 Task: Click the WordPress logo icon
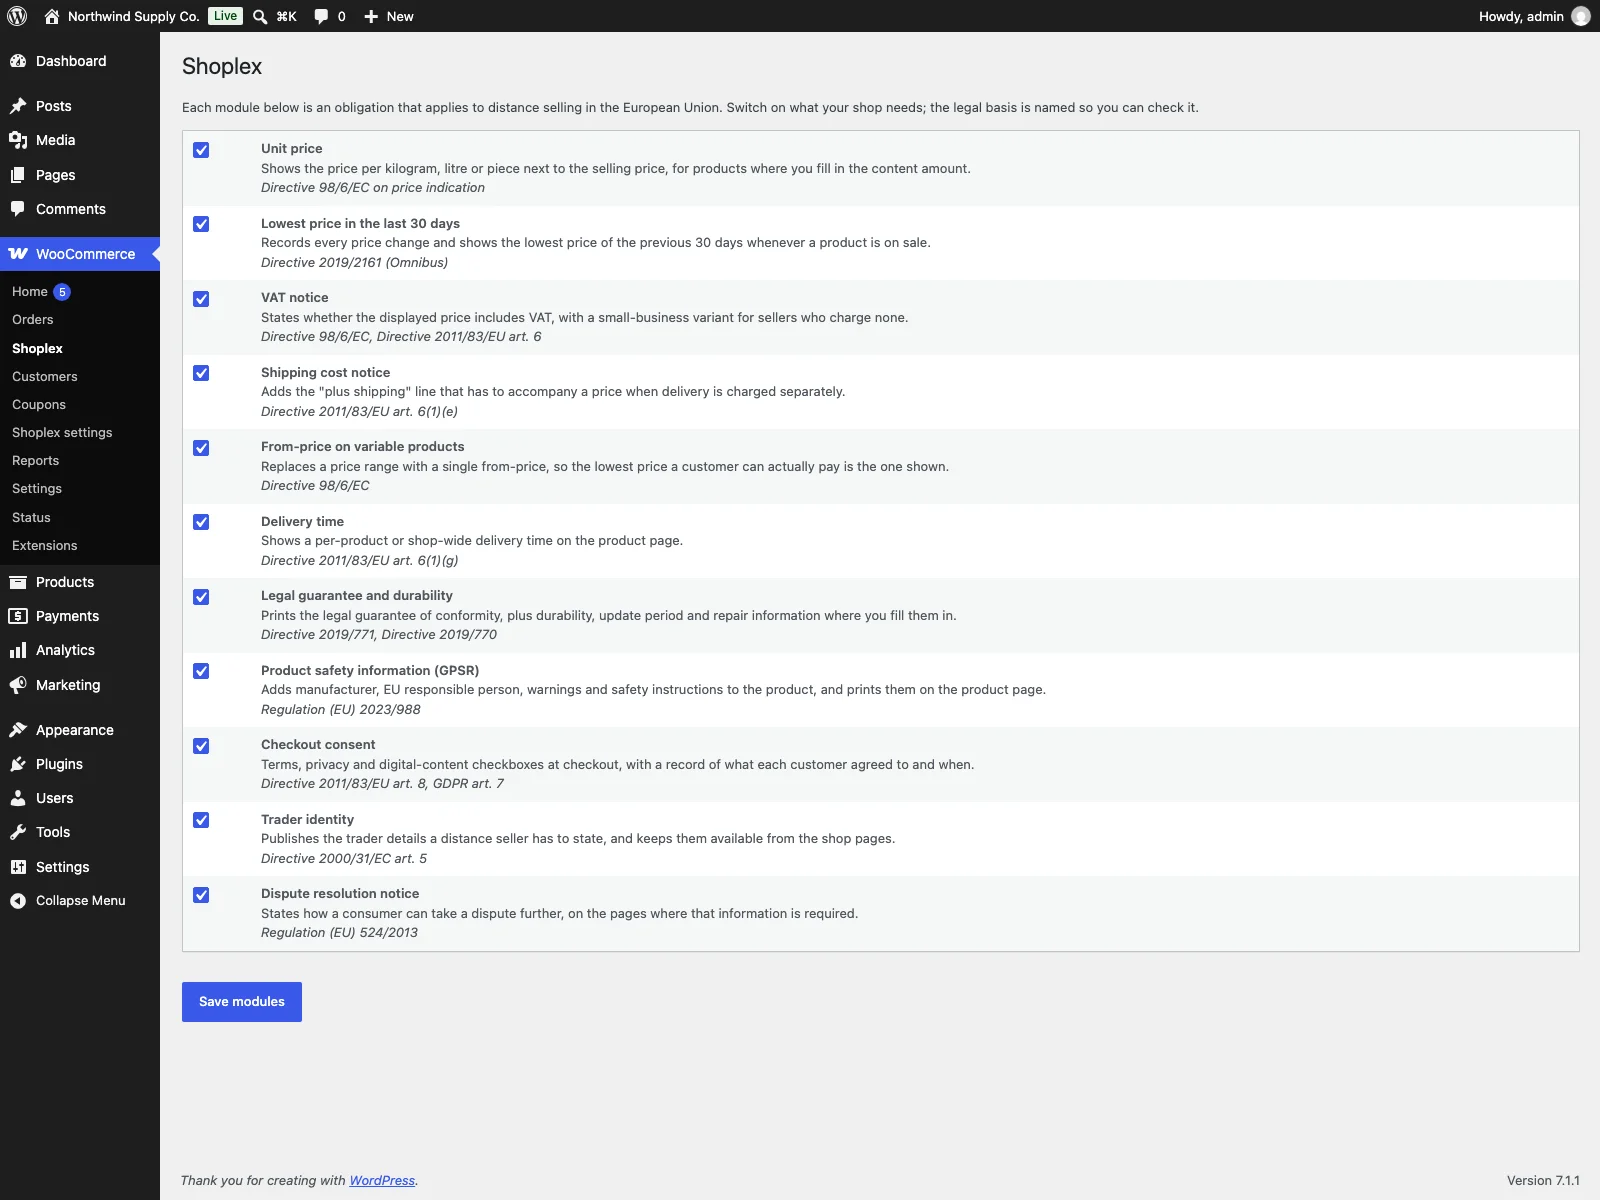(x=17, y=16)
